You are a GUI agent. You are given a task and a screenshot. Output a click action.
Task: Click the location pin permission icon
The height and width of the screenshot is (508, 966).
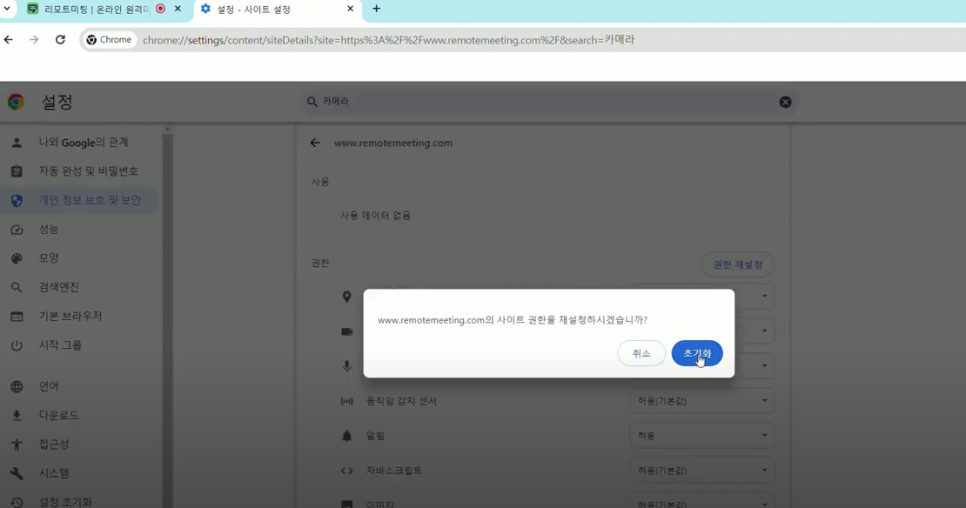click(x=347, y=297)
